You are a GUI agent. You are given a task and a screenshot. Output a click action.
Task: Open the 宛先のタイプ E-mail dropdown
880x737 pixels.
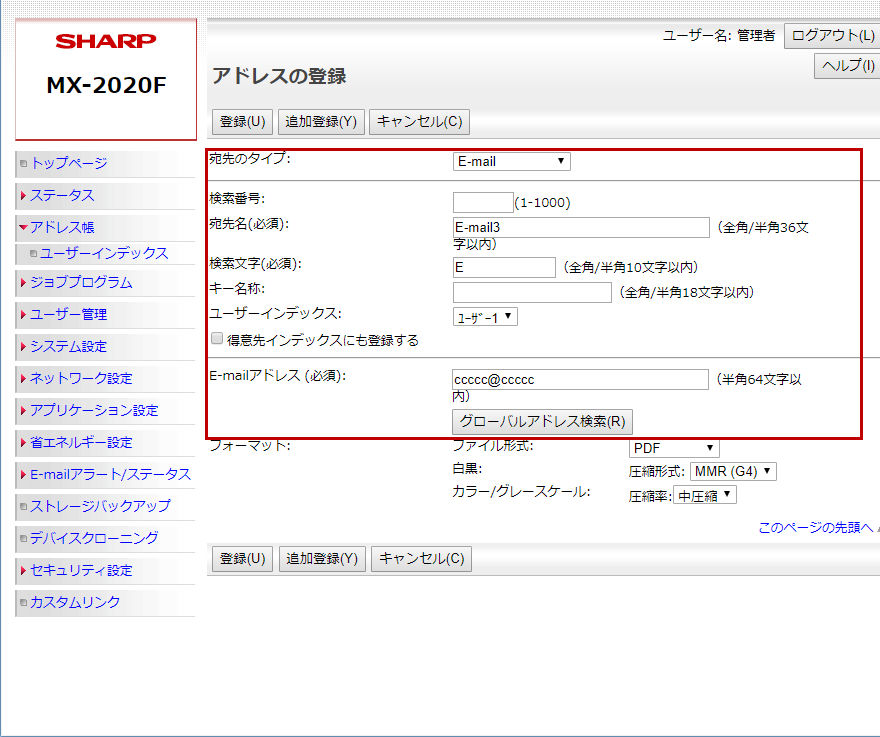(x=511, y=161)
